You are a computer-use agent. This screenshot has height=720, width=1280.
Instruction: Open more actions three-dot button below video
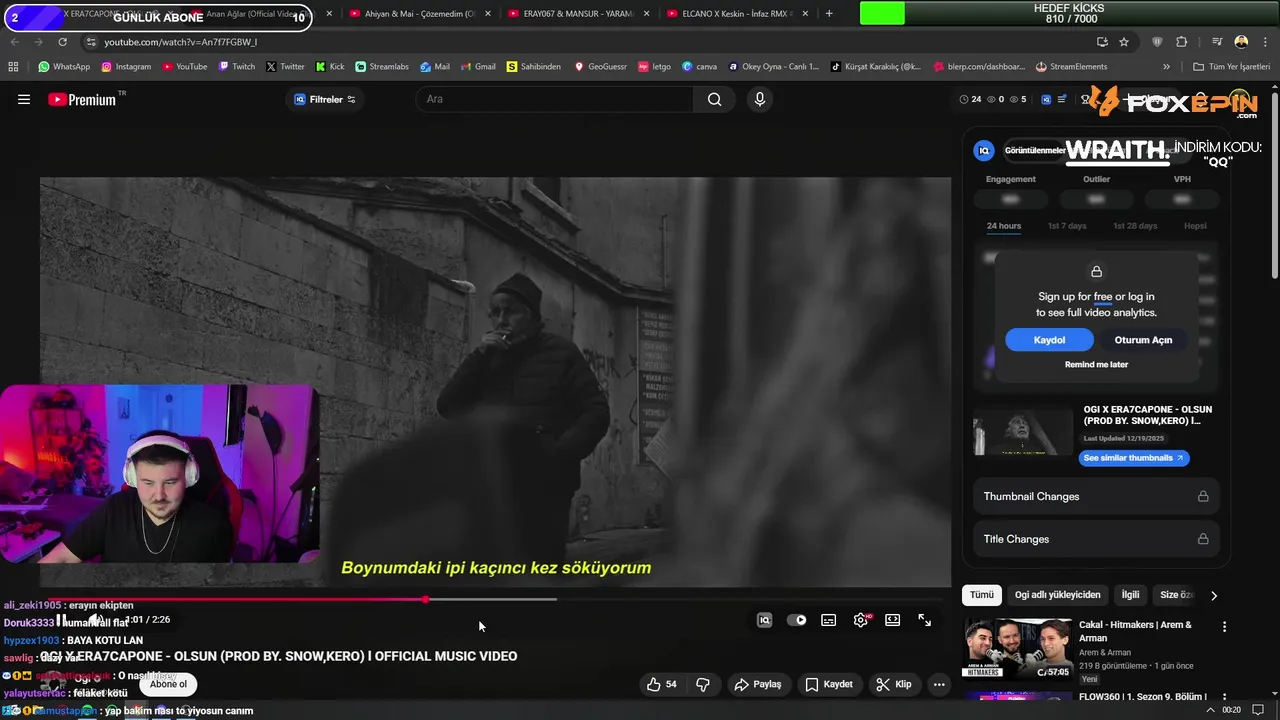[939, 684]
